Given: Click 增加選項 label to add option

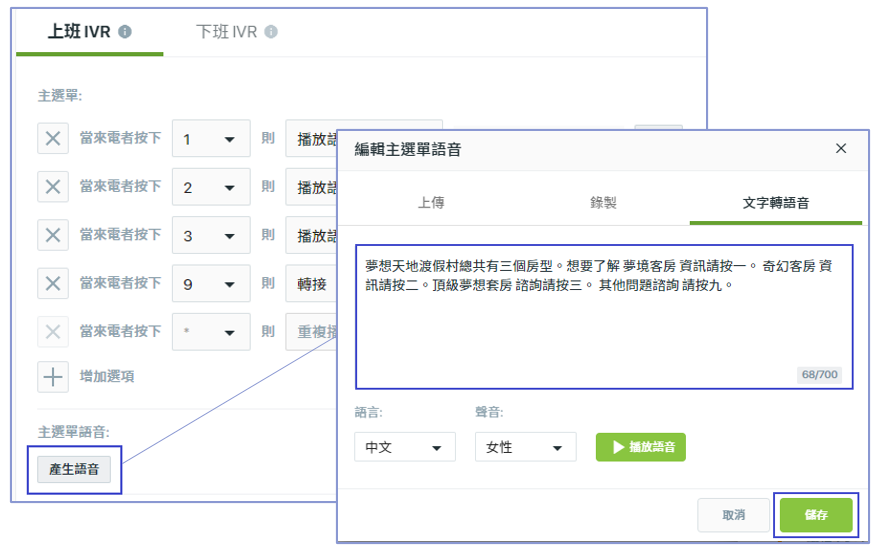Looking at the screenshot, I should click(107, 376).
